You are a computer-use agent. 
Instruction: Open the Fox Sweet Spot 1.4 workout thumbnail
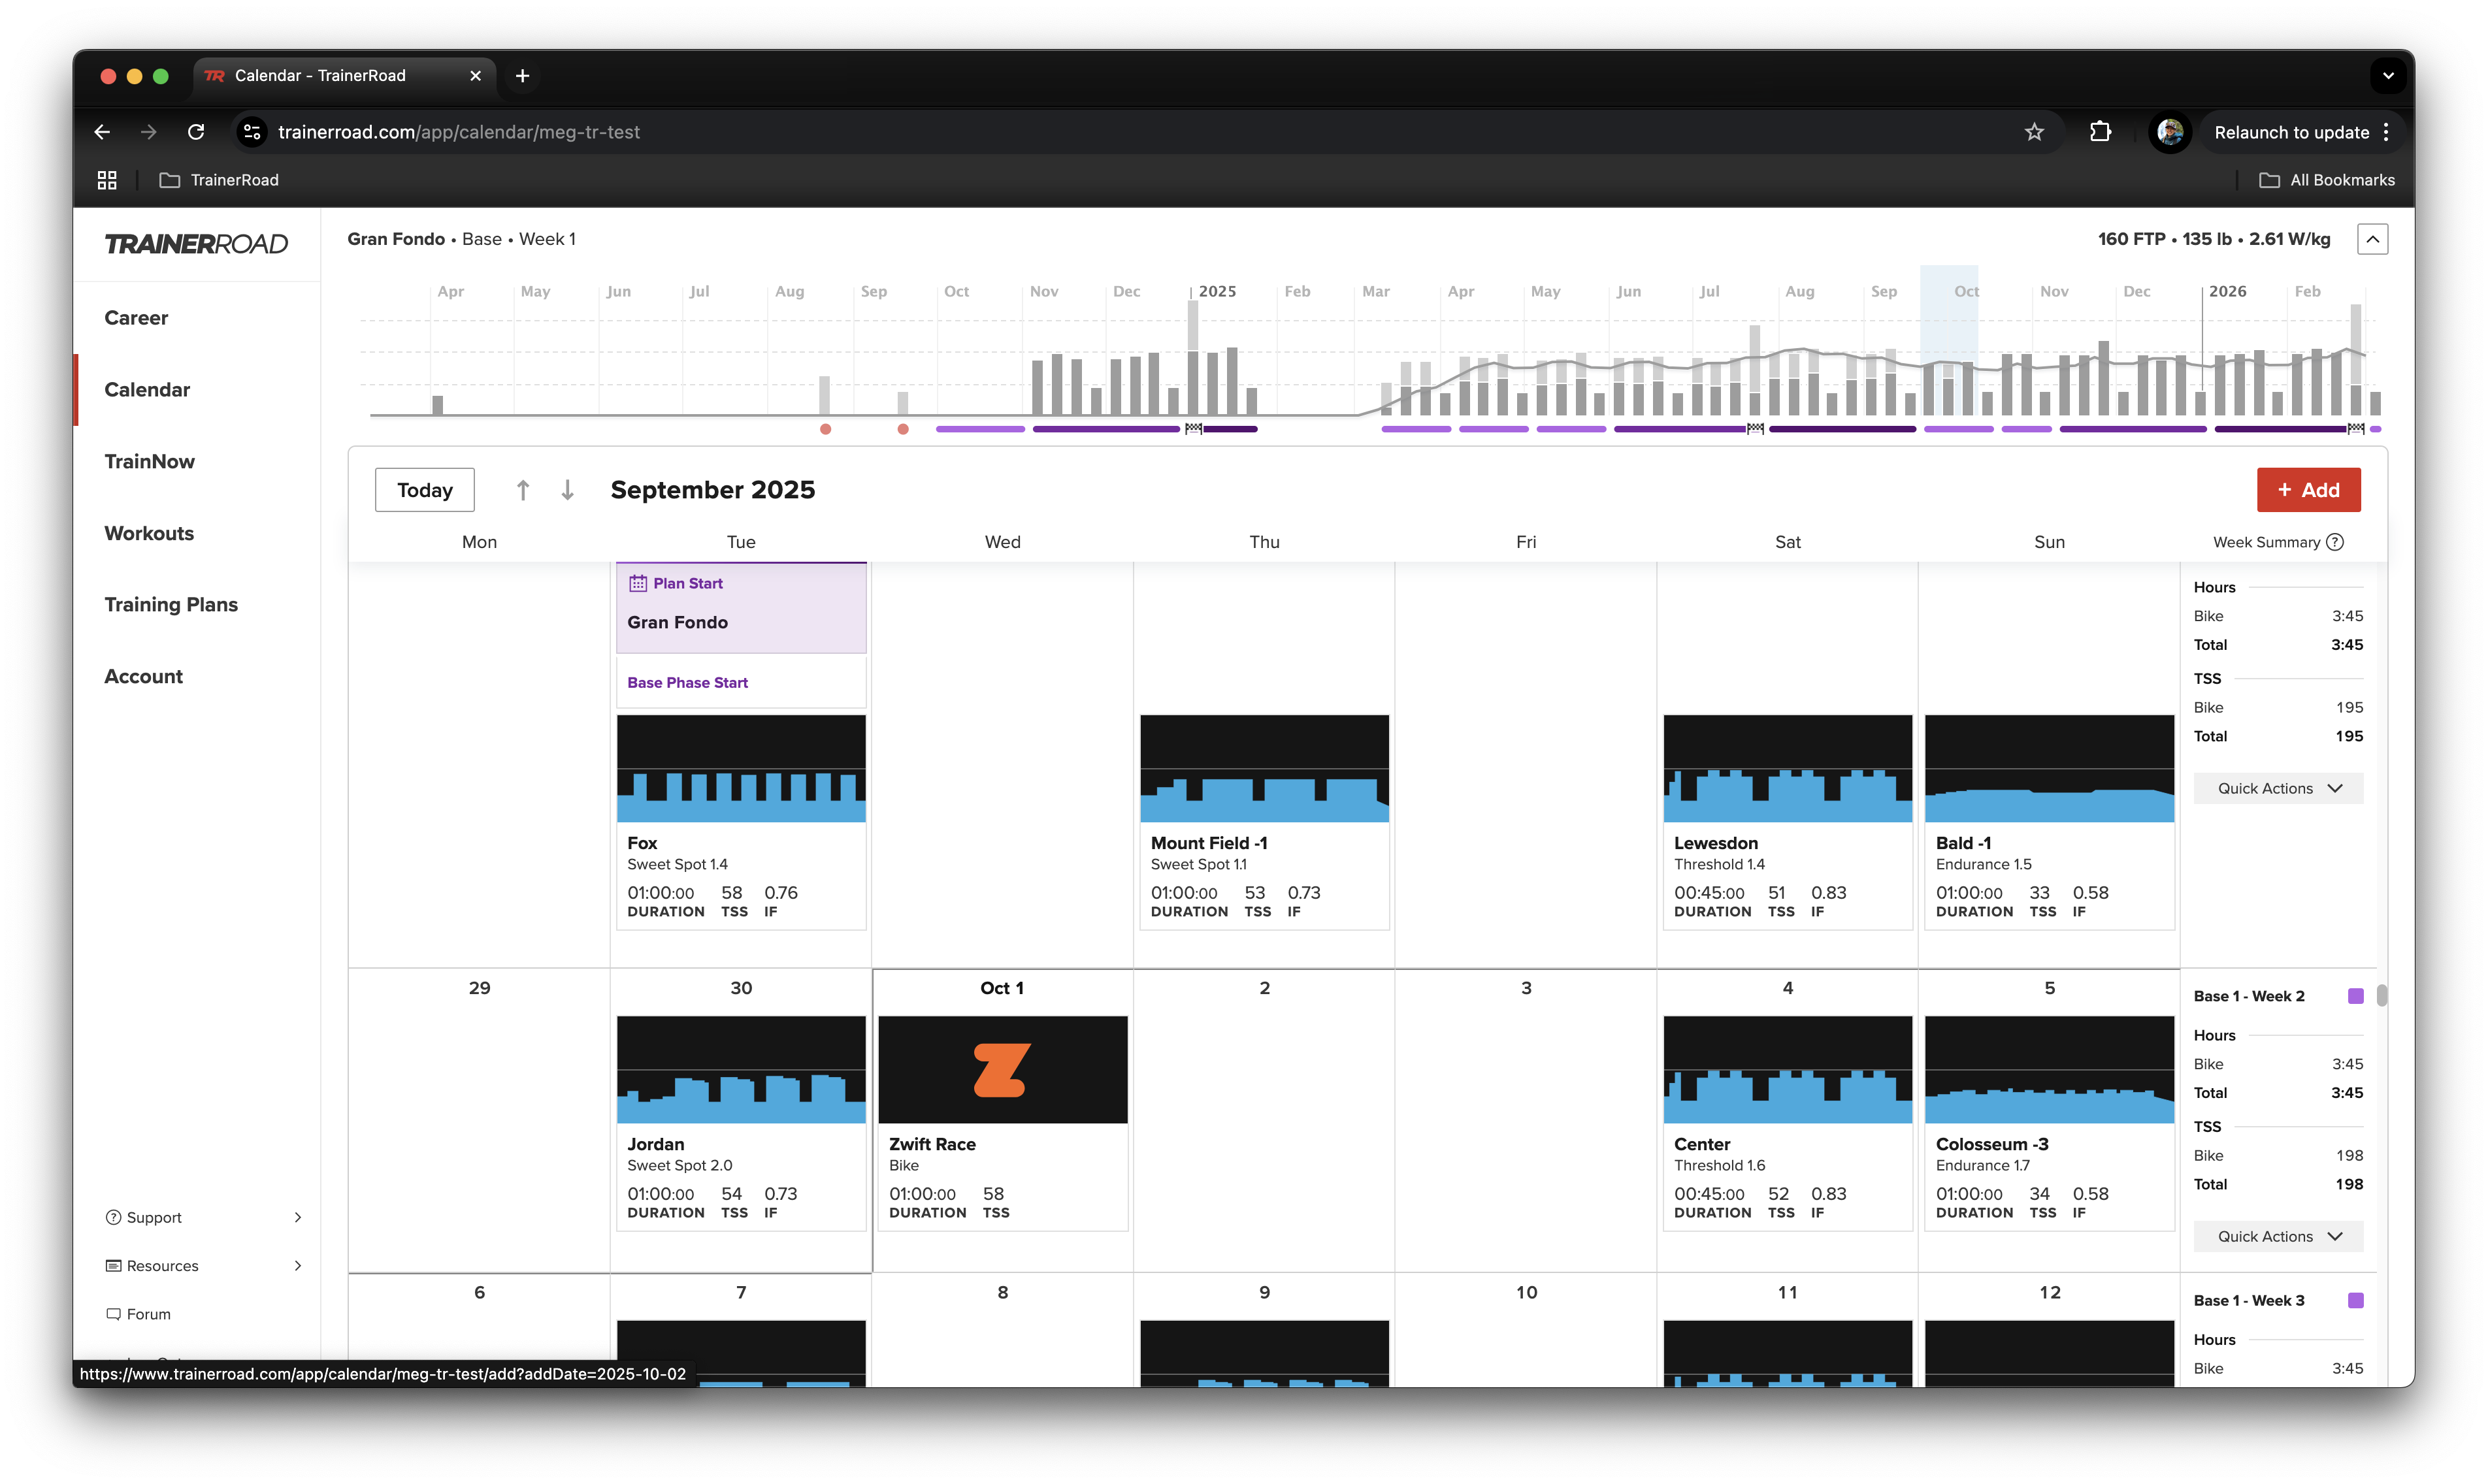click(741, 768)
